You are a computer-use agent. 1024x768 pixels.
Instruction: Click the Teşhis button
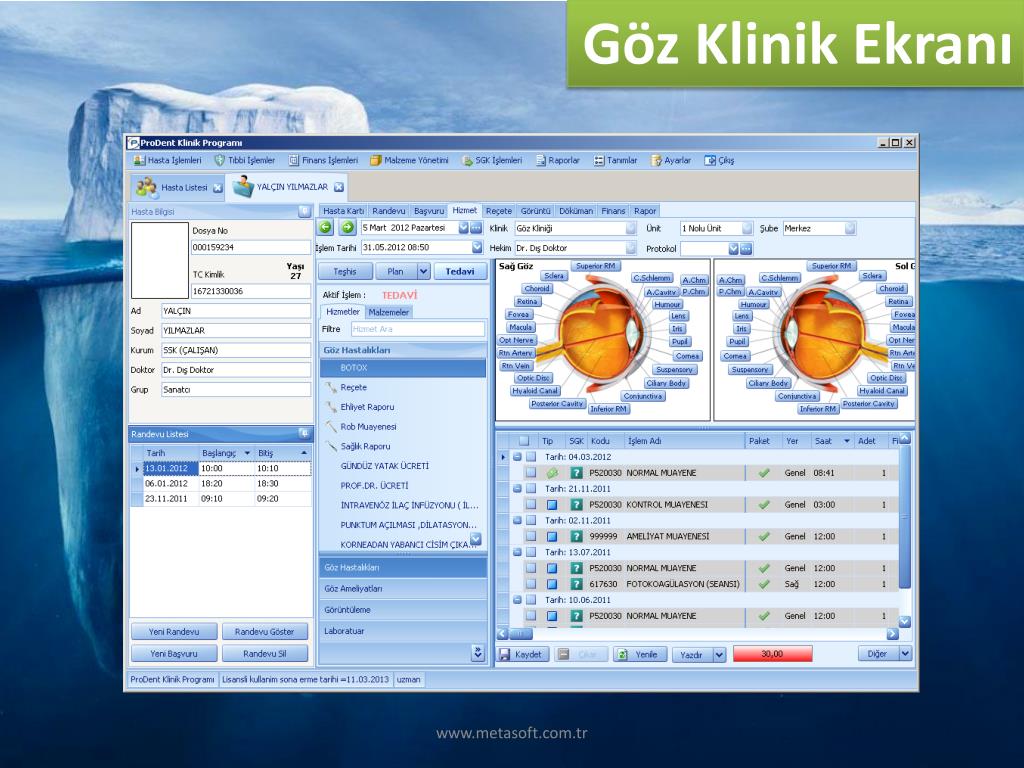(345, 272)
